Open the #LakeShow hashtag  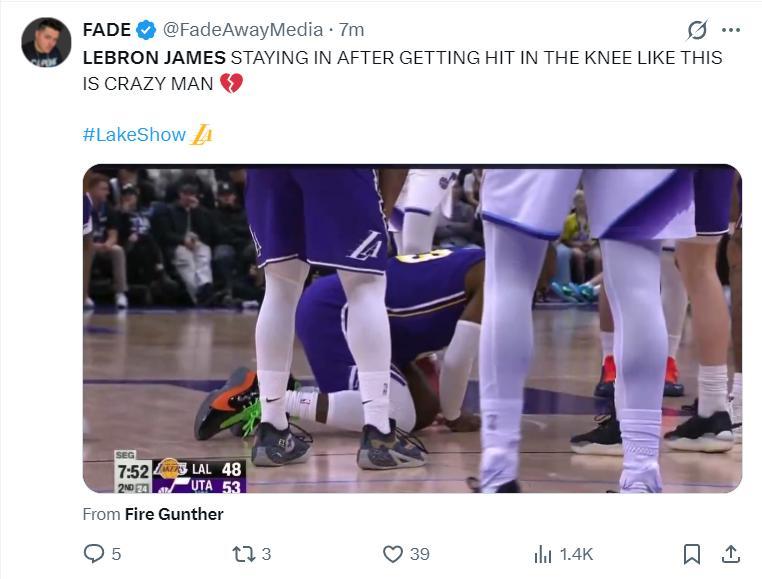coord(134,134)
